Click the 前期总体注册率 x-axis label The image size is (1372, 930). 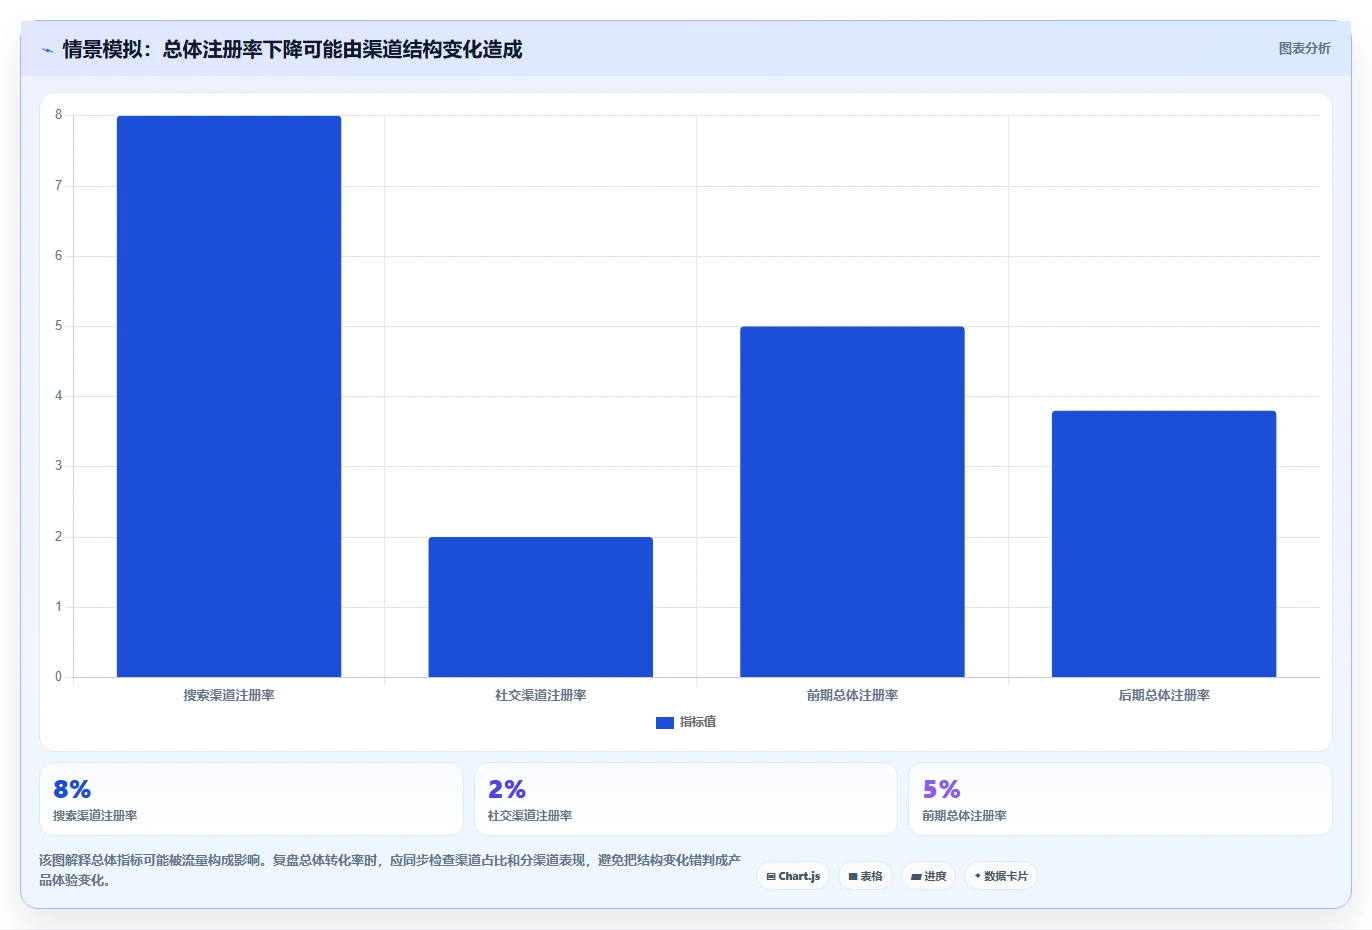pos(852,695)
